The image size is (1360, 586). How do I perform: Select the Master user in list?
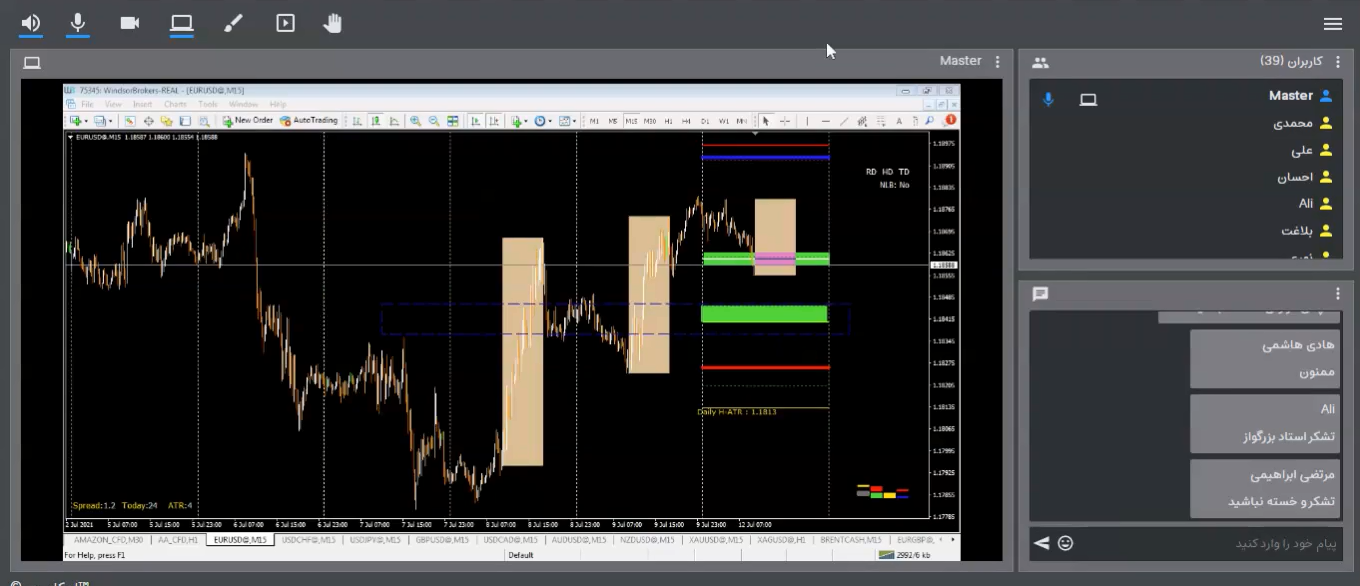(x=1290, y=96)
